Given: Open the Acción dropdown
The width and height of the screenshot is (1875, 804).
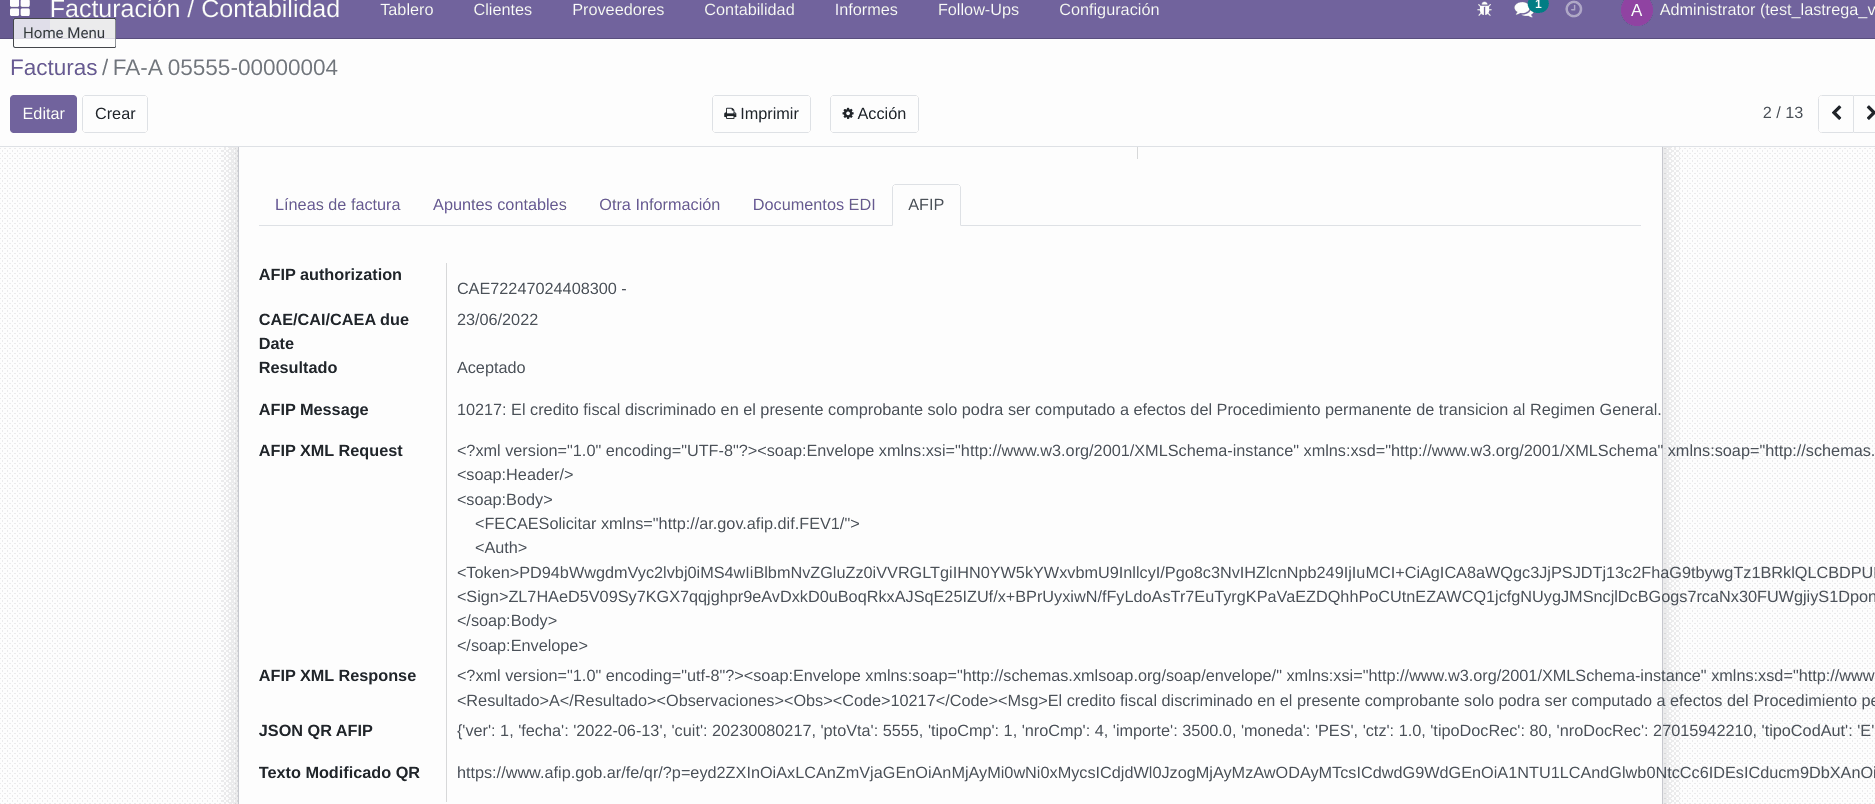Looking at the screenshot, I should 874,114.
